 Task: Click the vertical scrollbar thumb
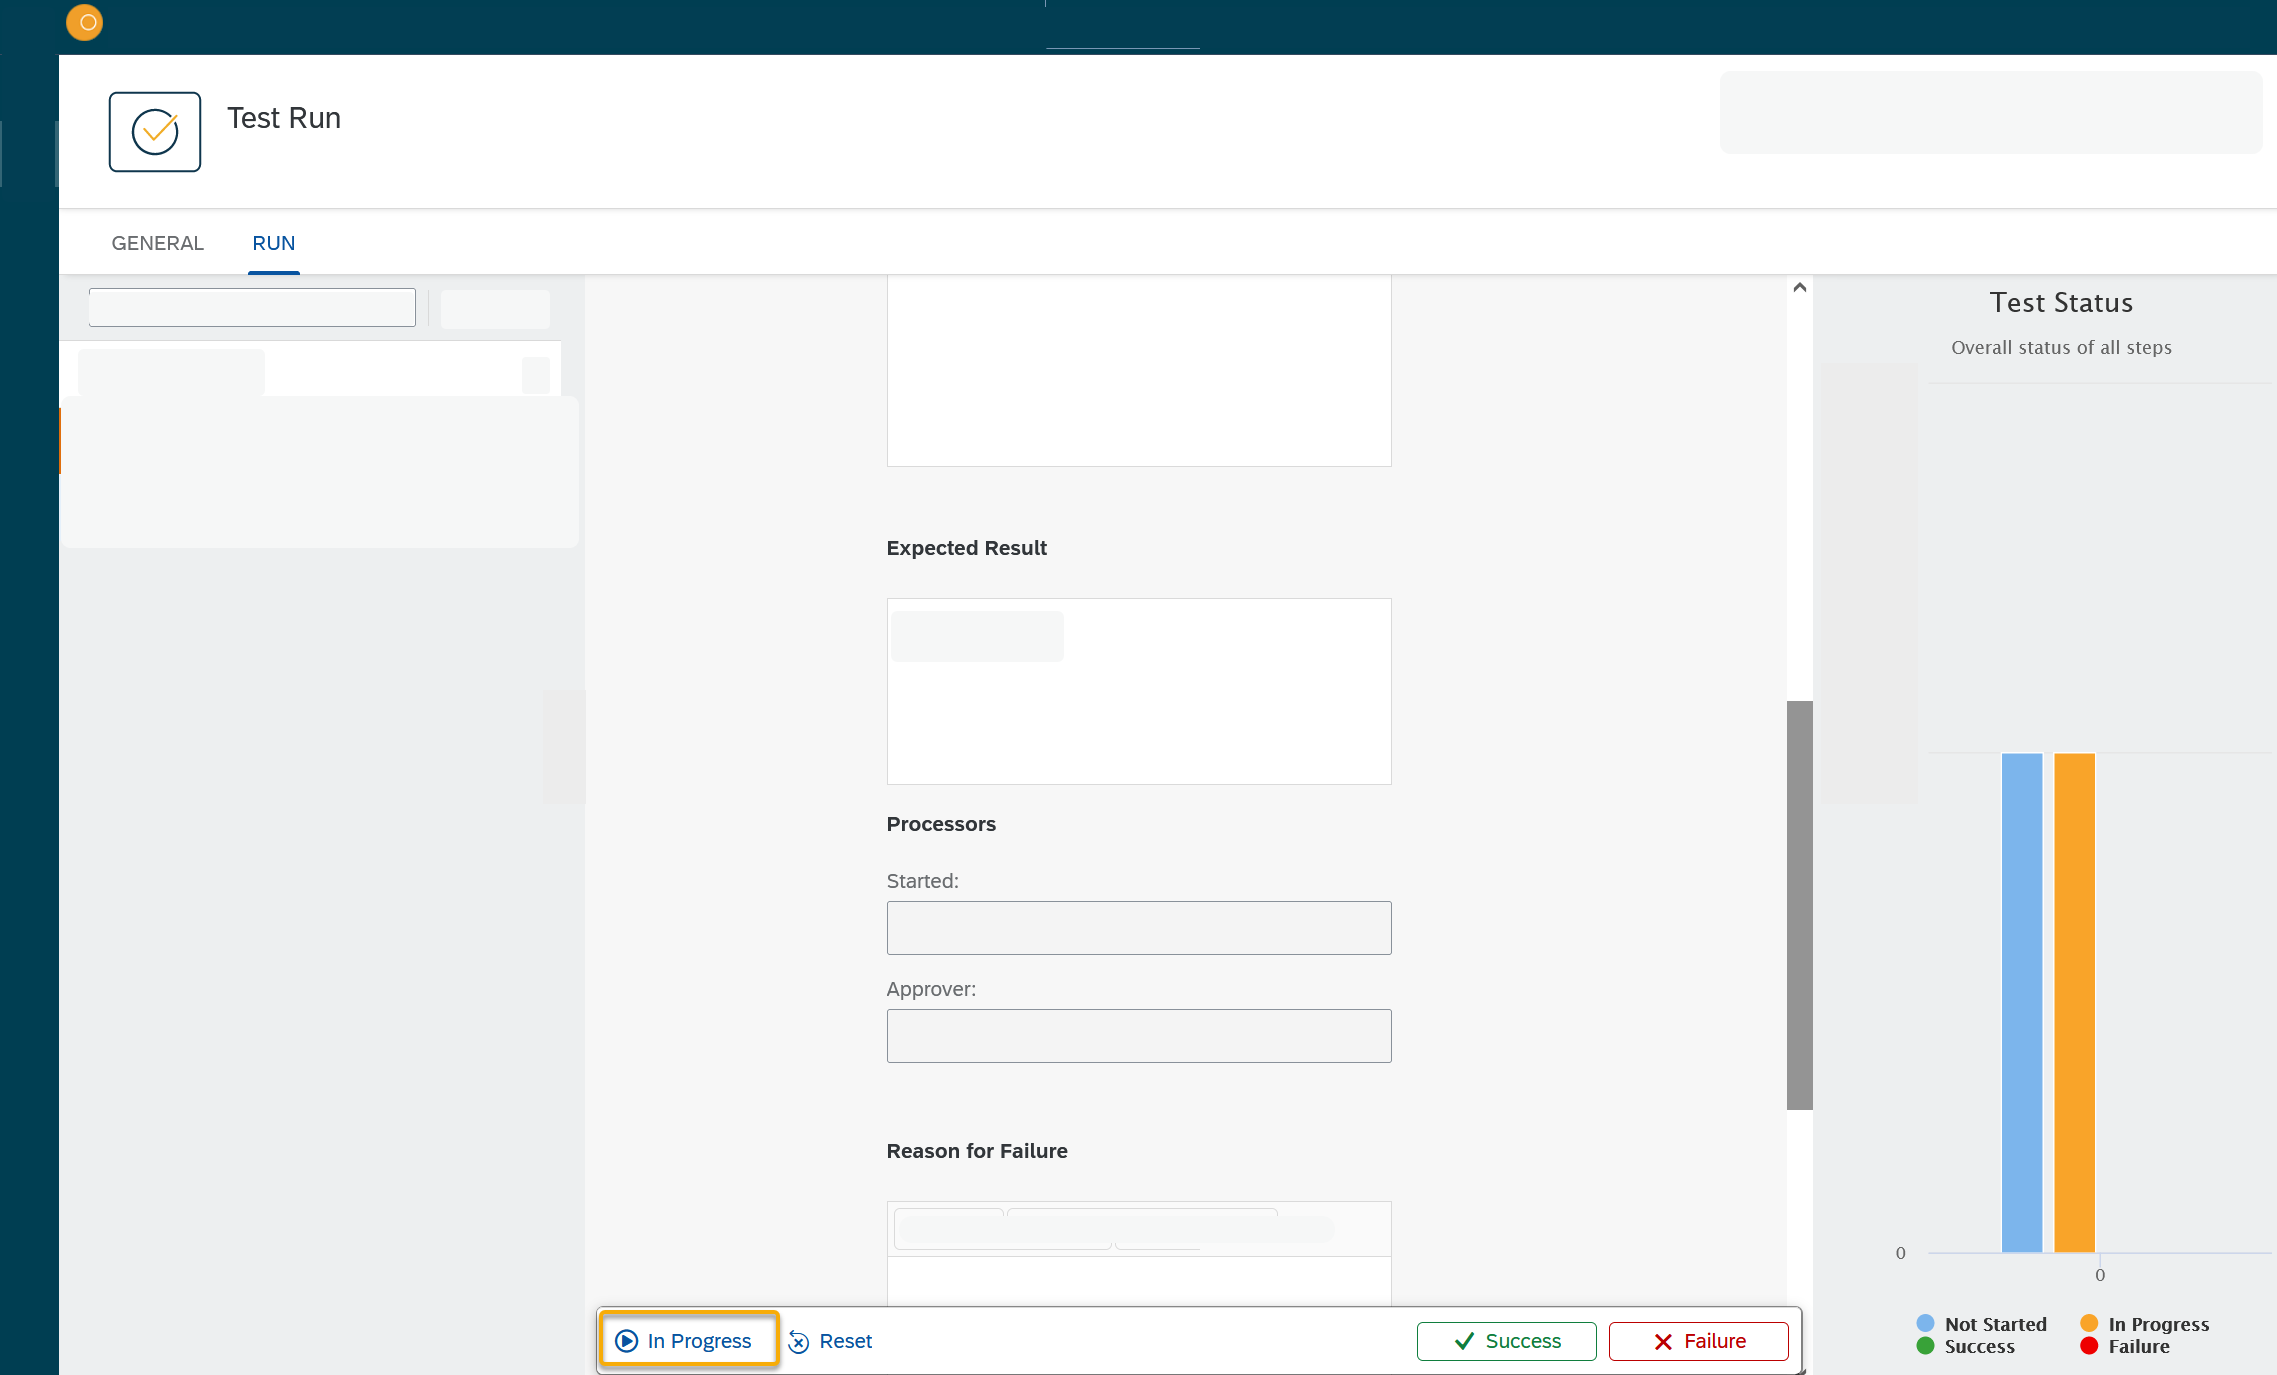tap(1800, 905)
